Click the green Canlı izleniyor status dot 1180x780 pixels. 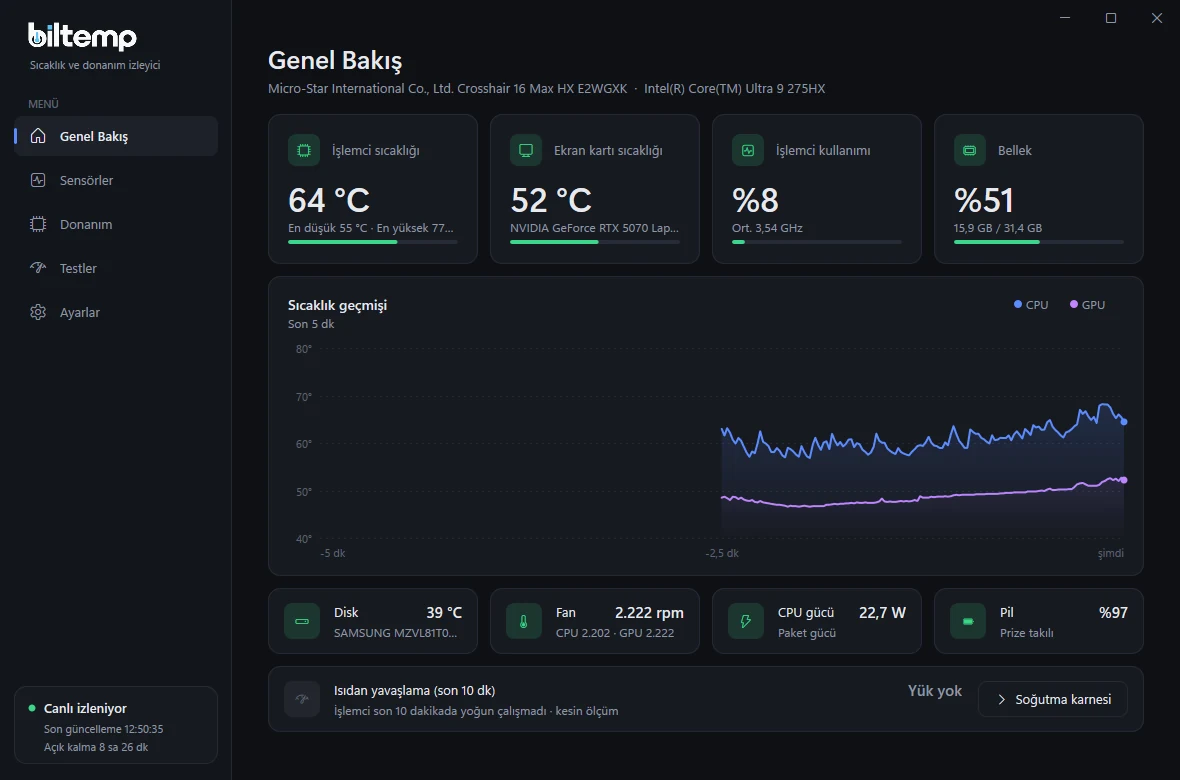[x=32, y=708]
